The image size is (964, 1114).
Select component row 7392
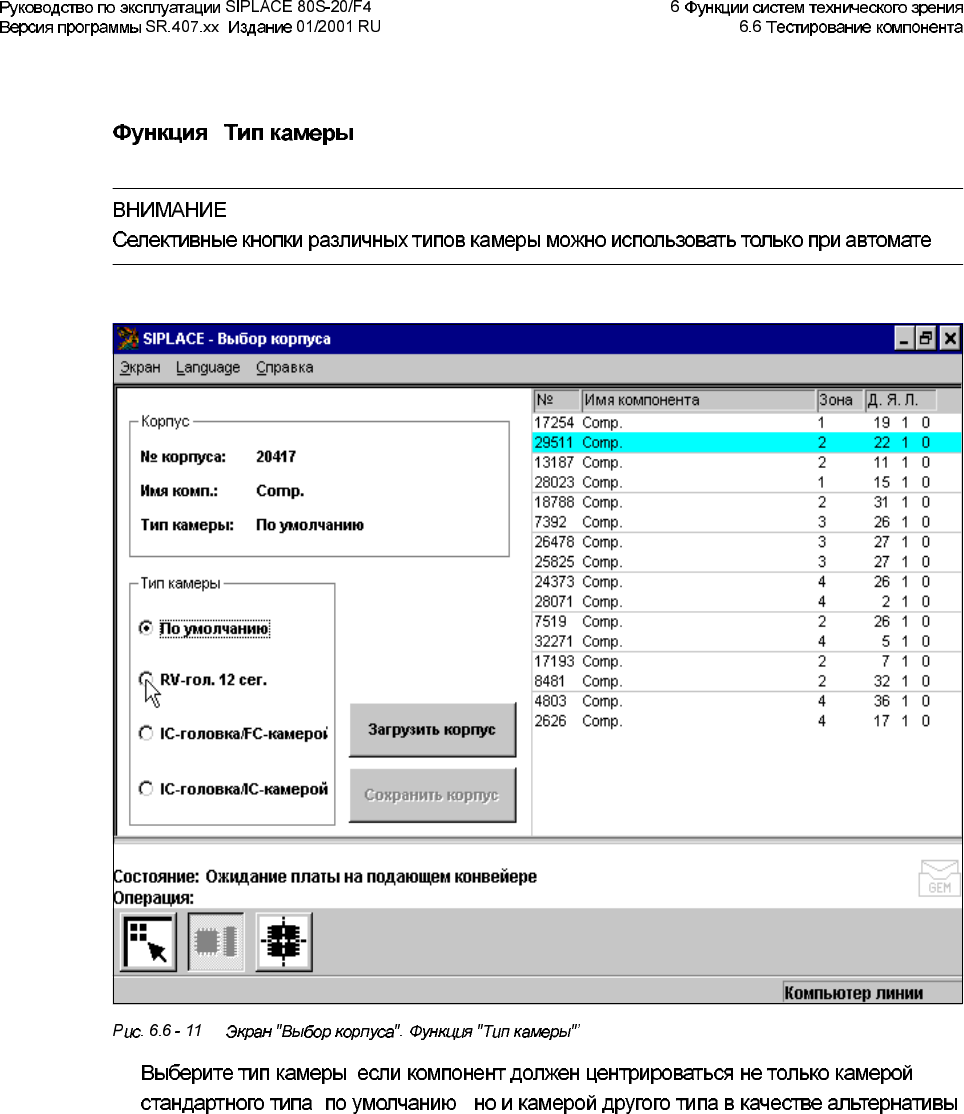click(x=747, y=522)
